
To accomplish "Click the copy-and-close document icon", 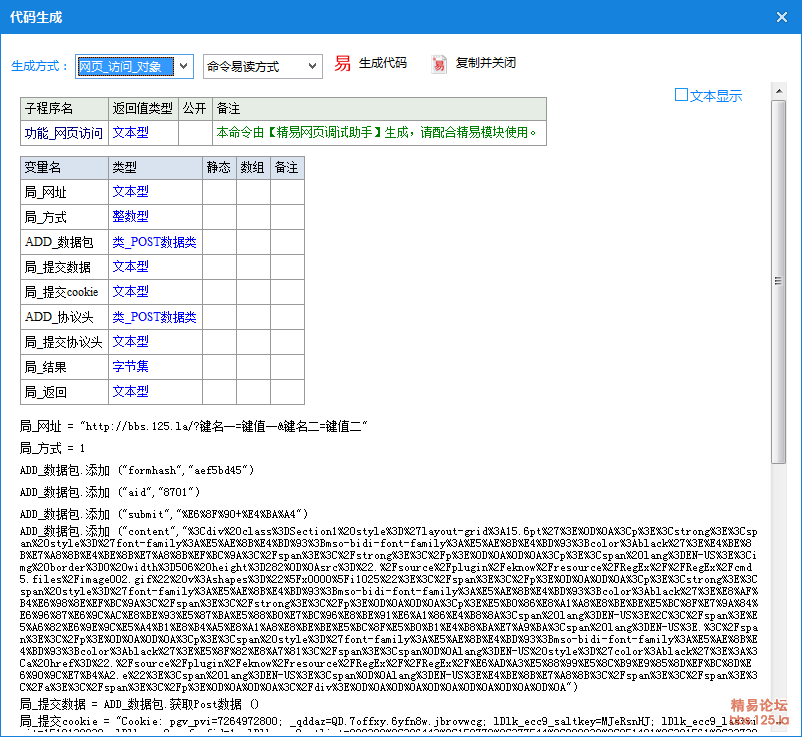I will [439, 64].
